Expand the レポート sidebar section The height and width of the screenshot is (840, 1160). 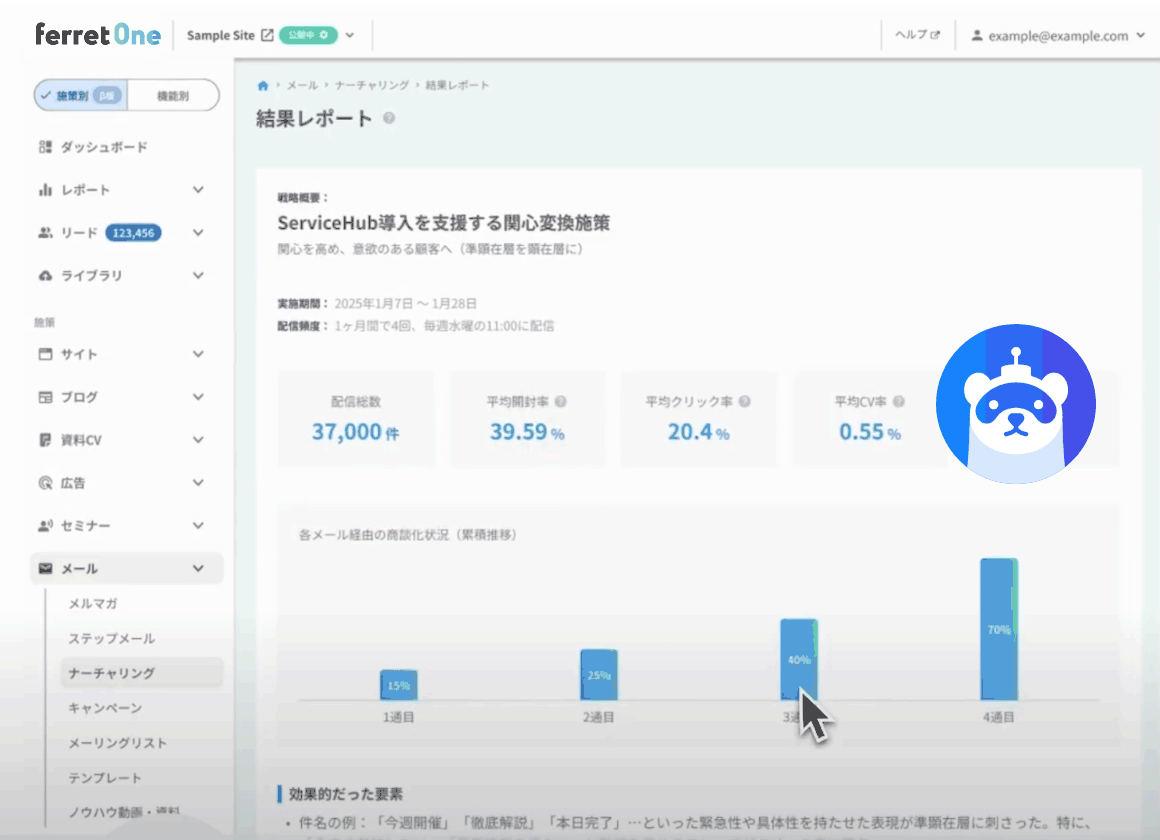(x=198, y=190)
